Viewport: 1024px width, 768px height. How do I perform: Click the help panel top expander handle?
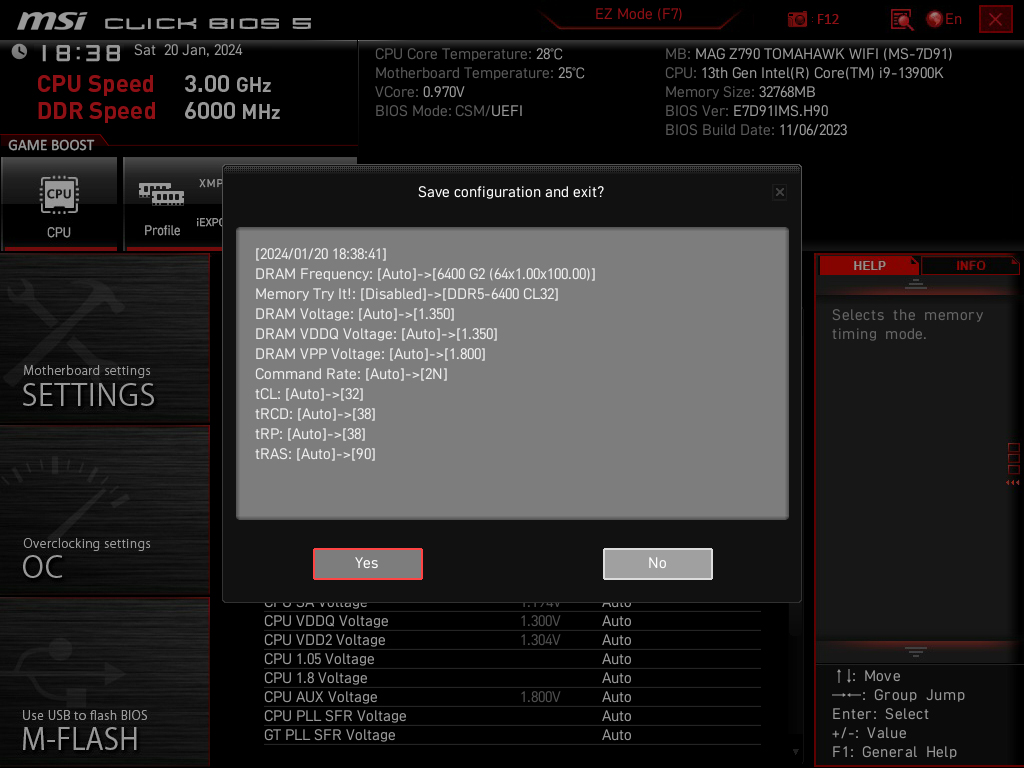pyautogui.click(x=916, y=283)
